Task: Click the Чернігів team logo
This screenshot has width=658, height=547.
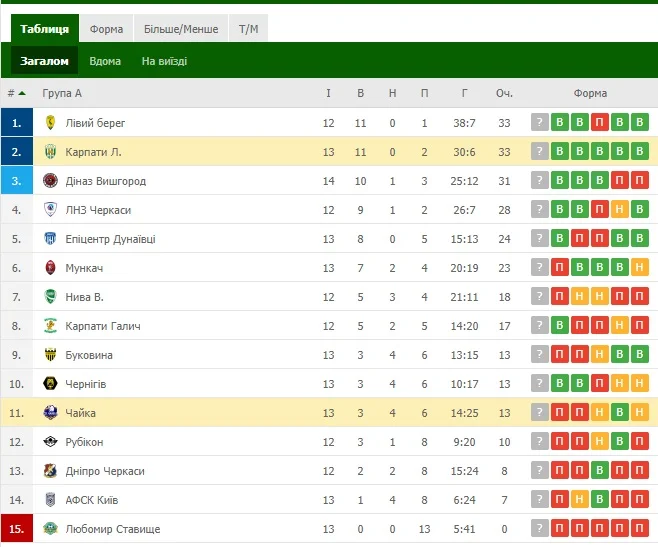Action: coord(50,384)
